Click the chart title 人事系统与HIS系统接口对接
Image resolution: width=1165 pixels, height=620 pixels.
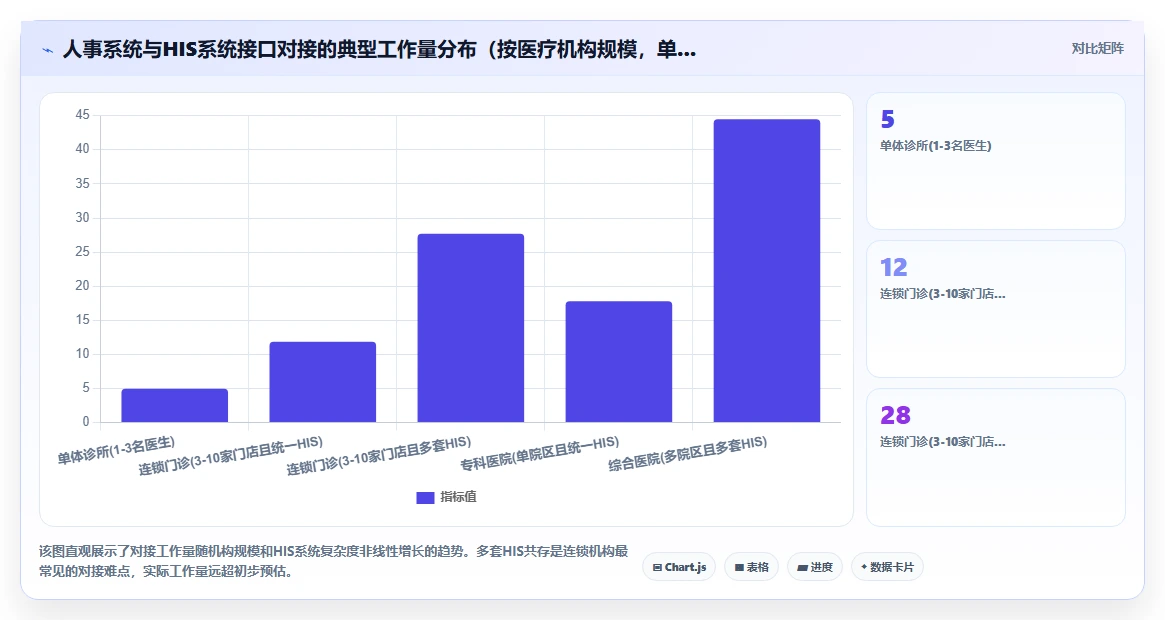(379, 50)
